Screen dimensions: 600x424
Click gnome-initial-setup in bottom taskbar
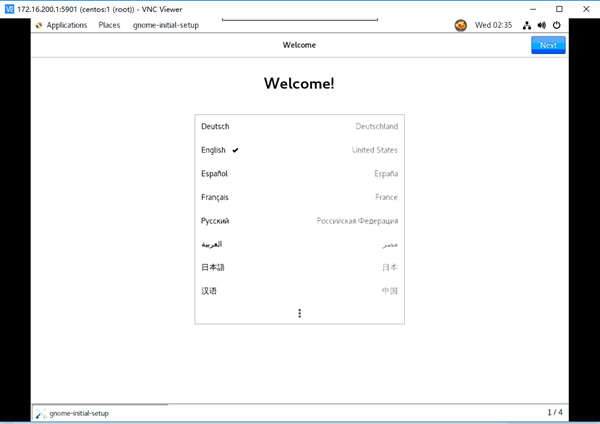pyautogui.click(x=78, y=413)
